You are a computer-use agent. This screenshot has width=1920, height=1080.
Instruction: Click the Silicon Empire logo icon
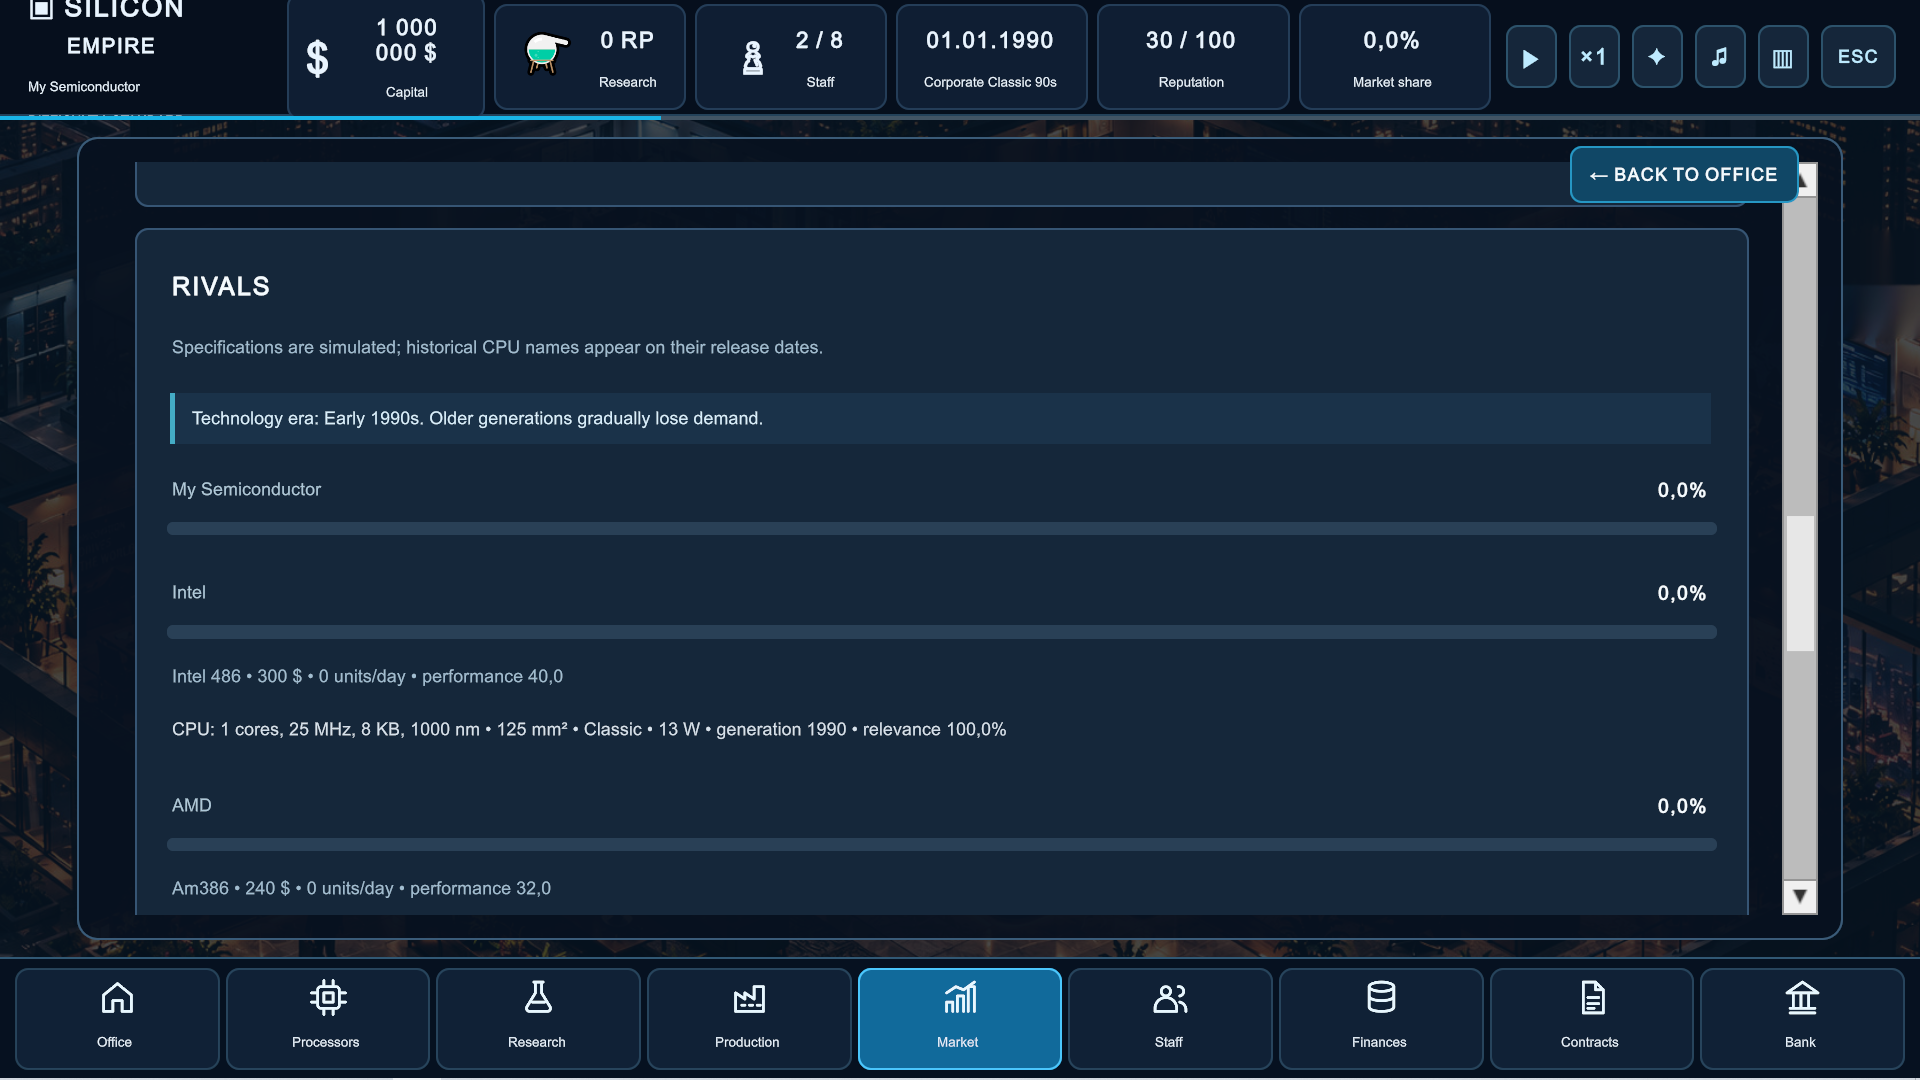click(x=41, y=9)
